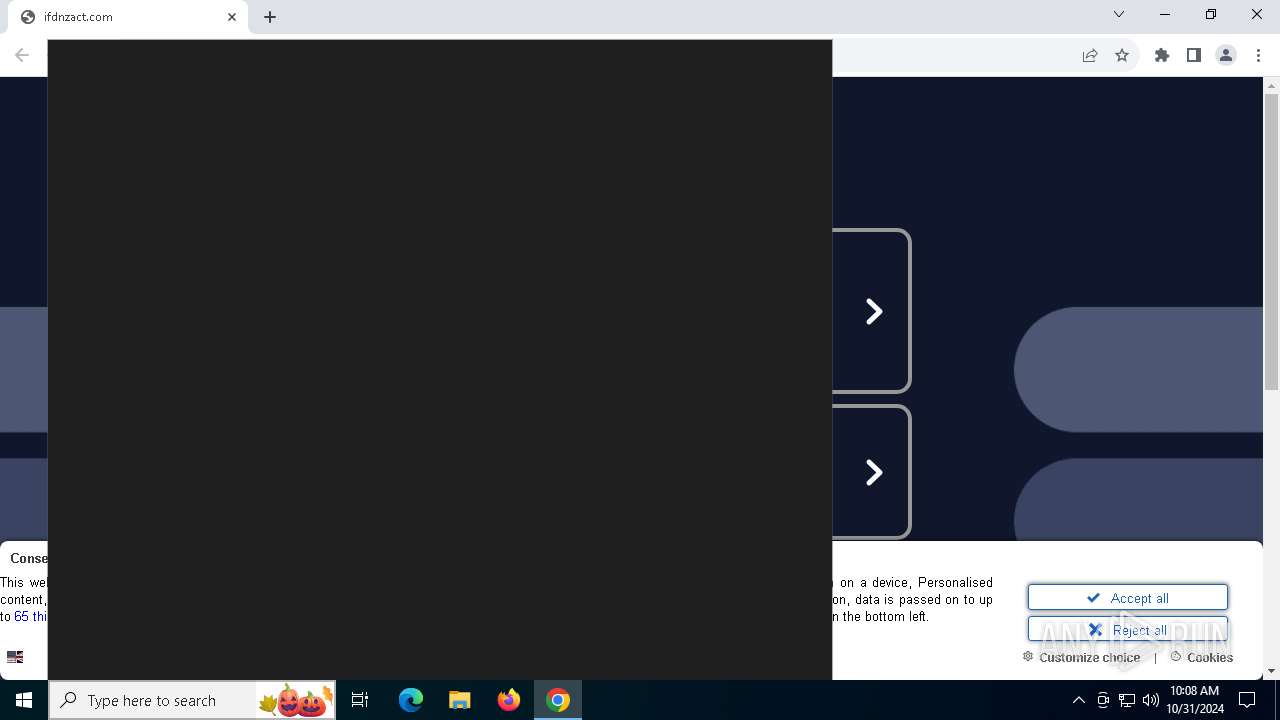
Task: Close the ifdnzact.com browser tab
Action: click(232, 17)
